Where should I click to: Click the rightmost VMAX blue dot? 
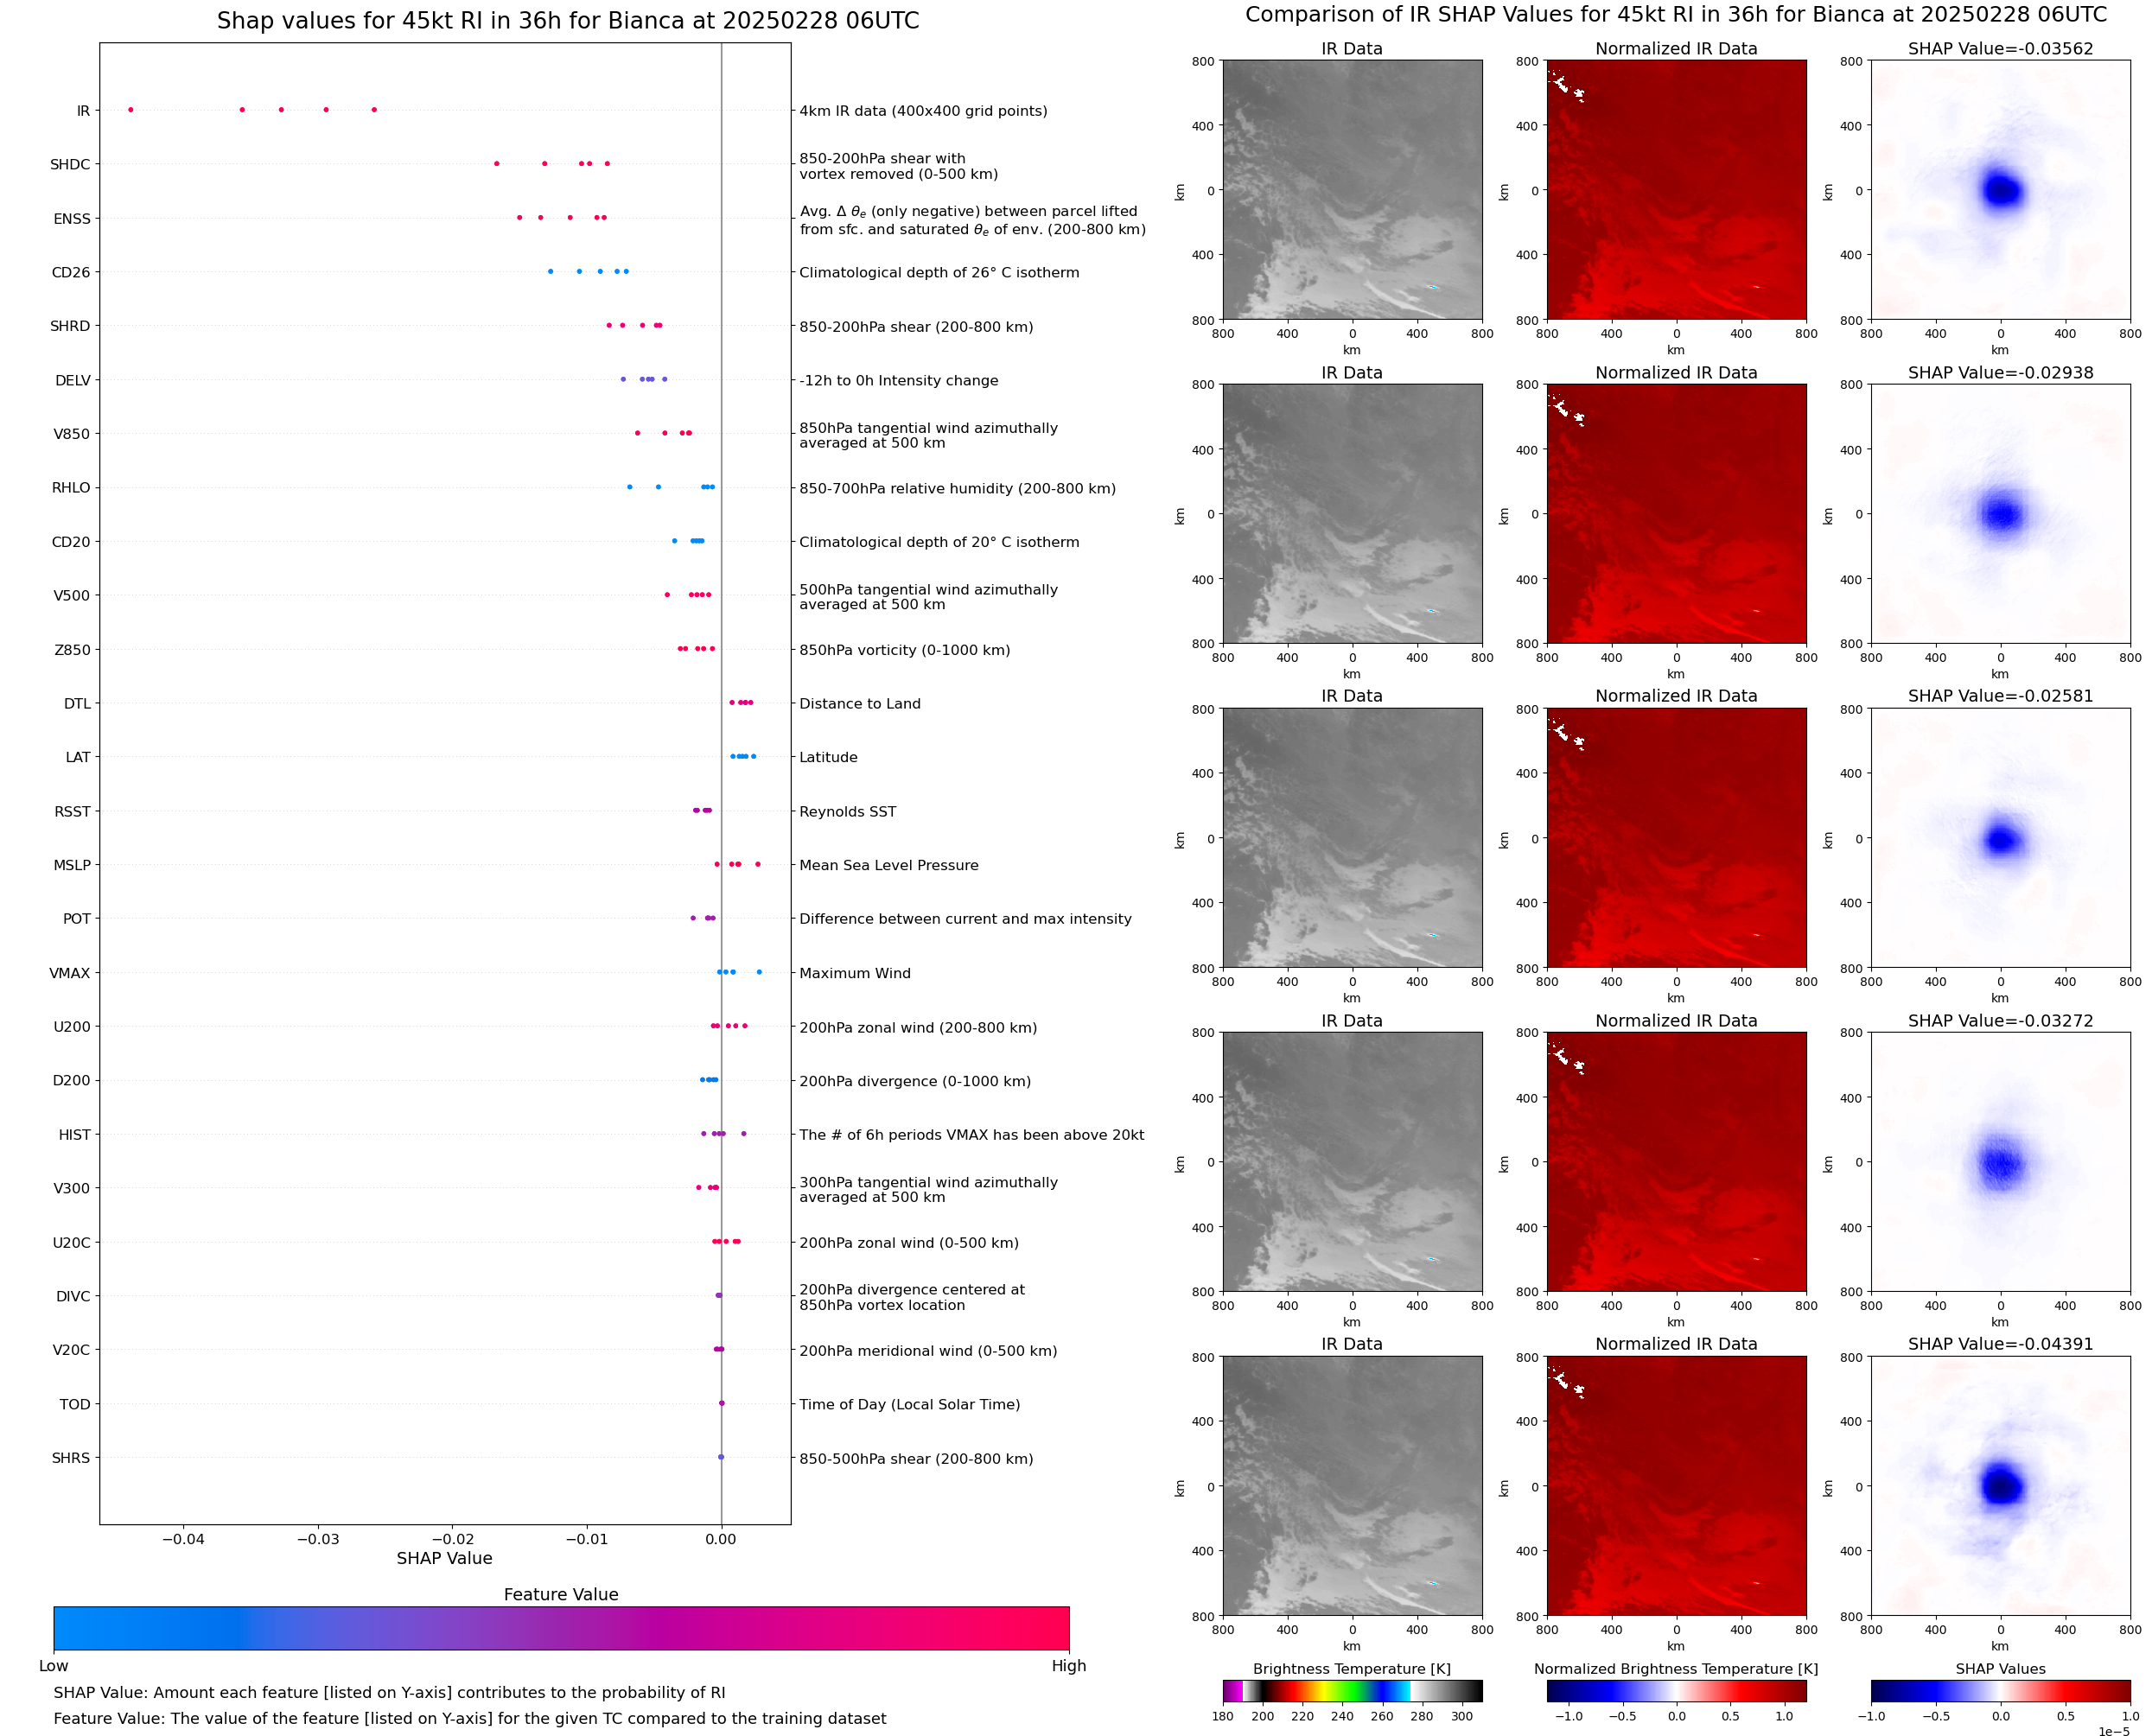tap(759, 972)
